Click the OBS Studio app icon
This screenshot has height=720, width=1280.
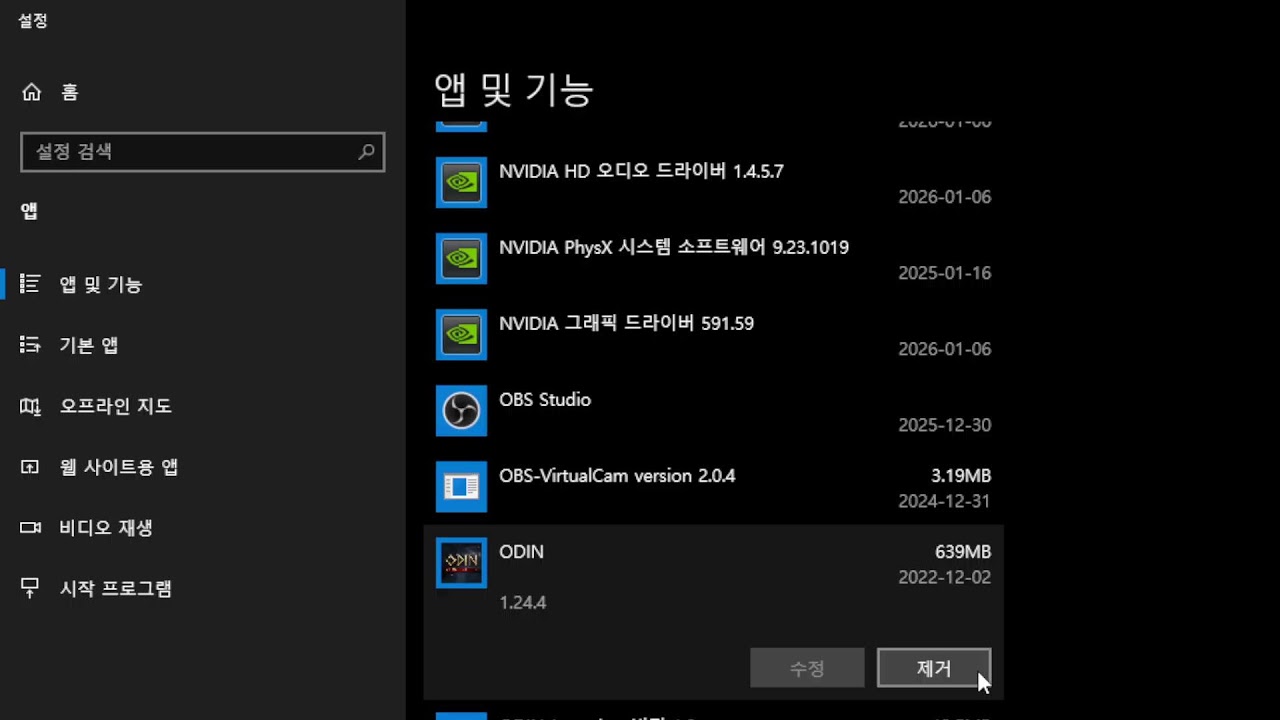click(461, 410)
